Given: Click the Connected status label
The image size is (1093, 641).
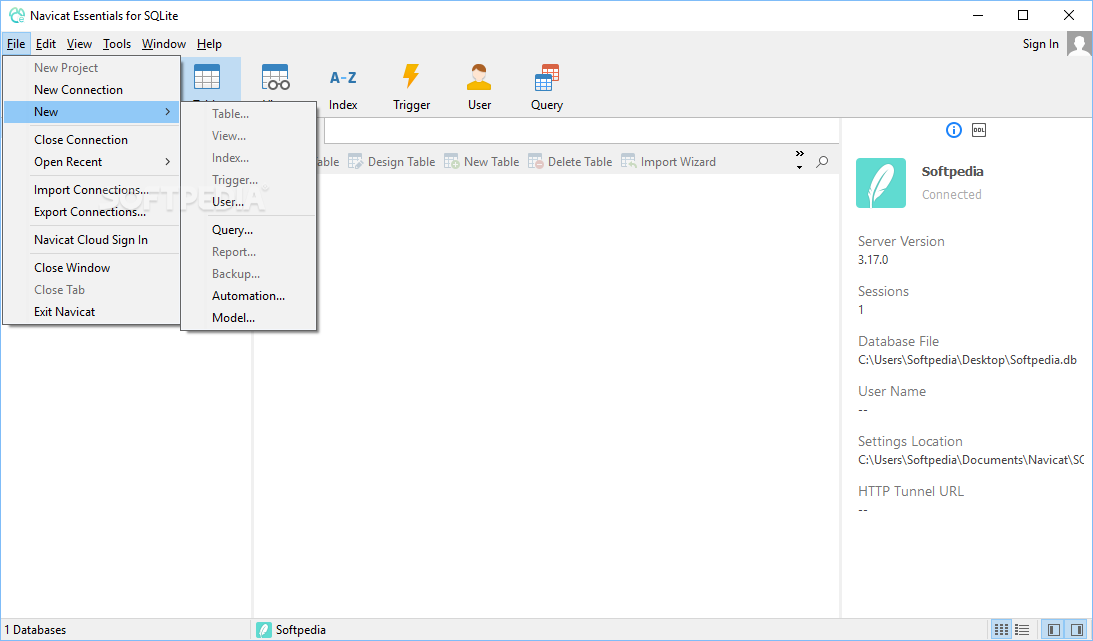Looking at the screenshot, I should click(951, 194).
